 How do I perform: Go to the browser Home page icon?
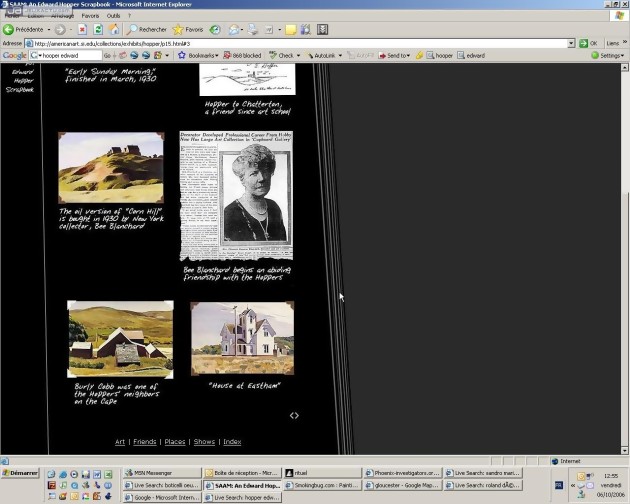pyautogui.click(x=114, y=30)
